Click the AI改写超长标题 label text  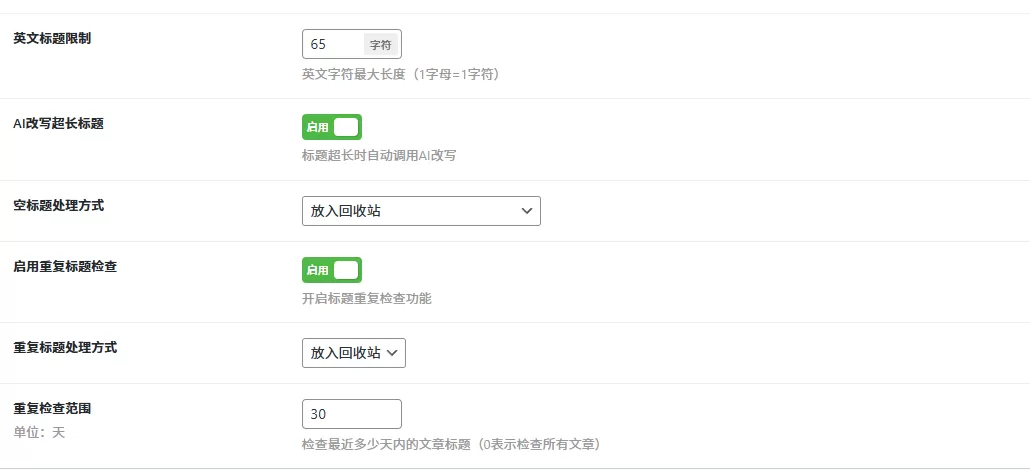click(59, 124)
